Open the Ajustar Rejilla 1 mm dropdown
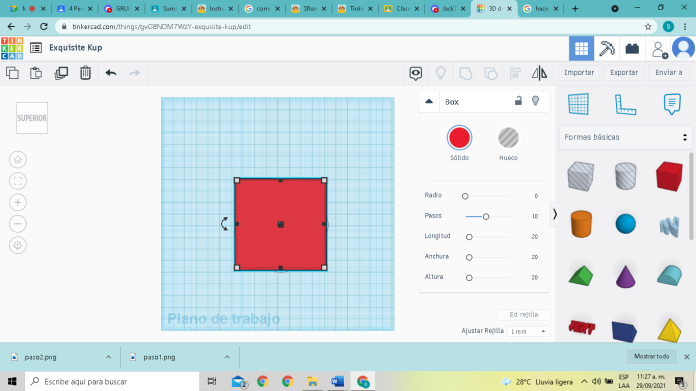Screen dimensions: 696x391 (528, 332)
